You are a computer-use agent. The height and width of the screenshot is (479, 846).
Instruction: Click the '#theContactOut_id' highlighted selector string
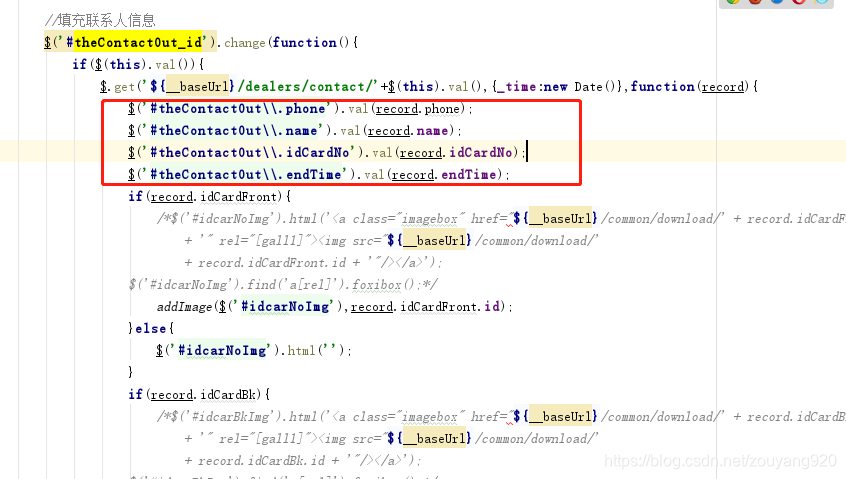click(134, 42)
